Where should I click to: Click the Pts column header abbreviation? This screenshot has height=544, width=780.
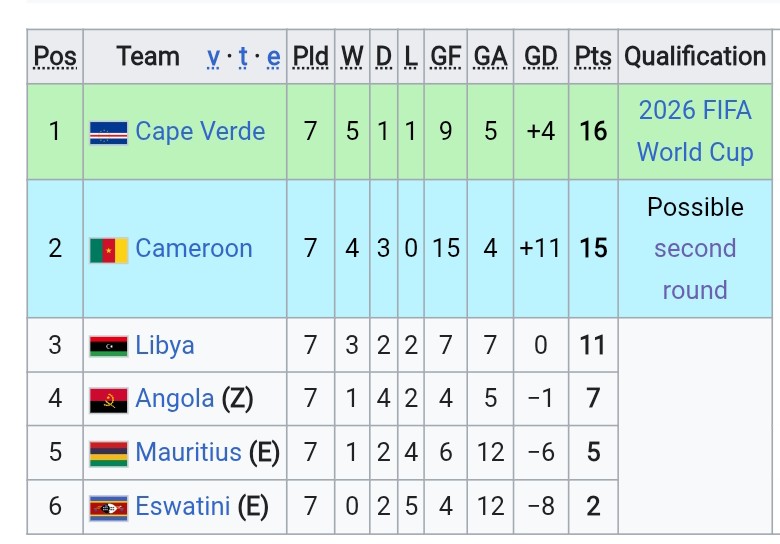pos(593,56)
